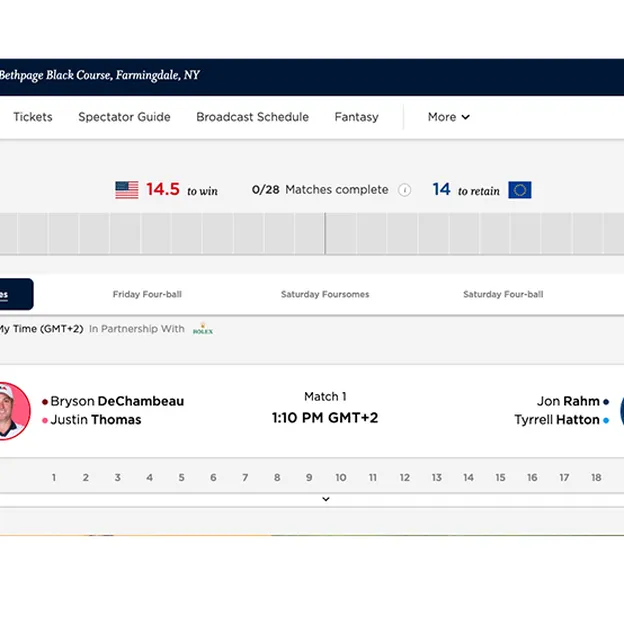This screenshot has height=624, width=624.
Task: Open the Fantasy section
Action: (x=356, y=117)
